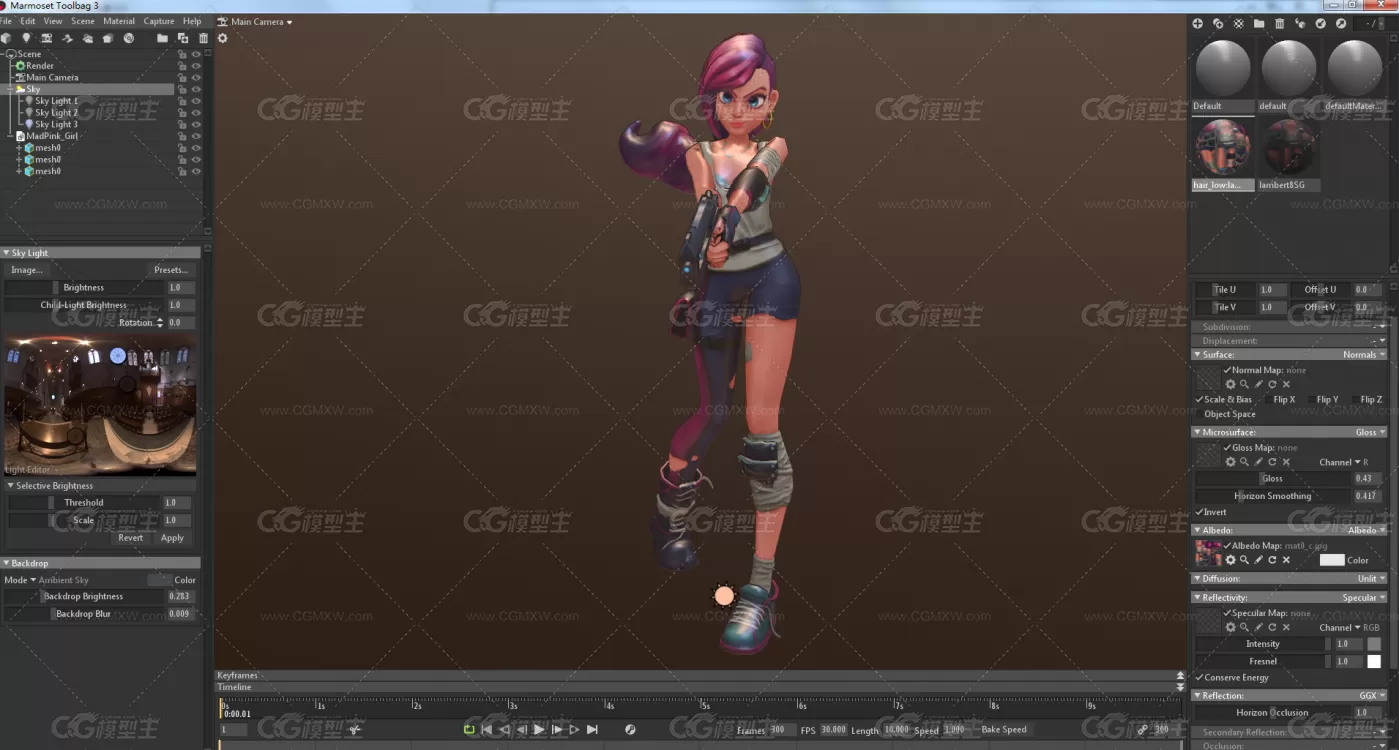Toggle visibility of MadPink_Girl
Viewport: 1399px width, 750px height.
(x=196, y=136)
